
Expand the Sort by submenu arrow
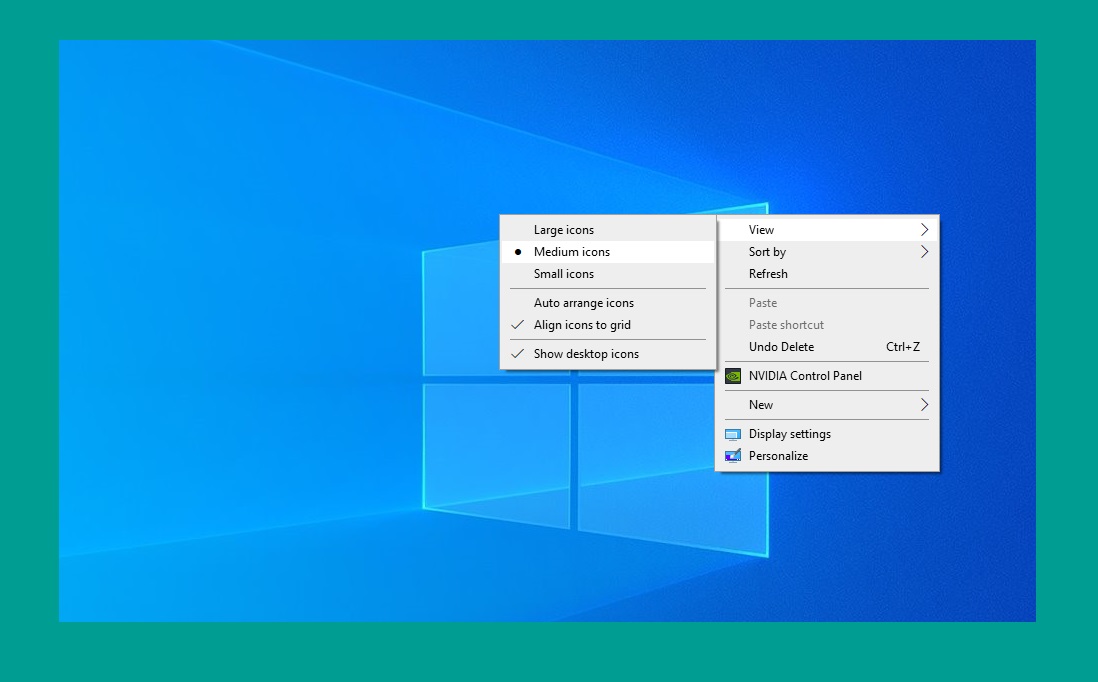pyautogui.click(x=924, y=252)
